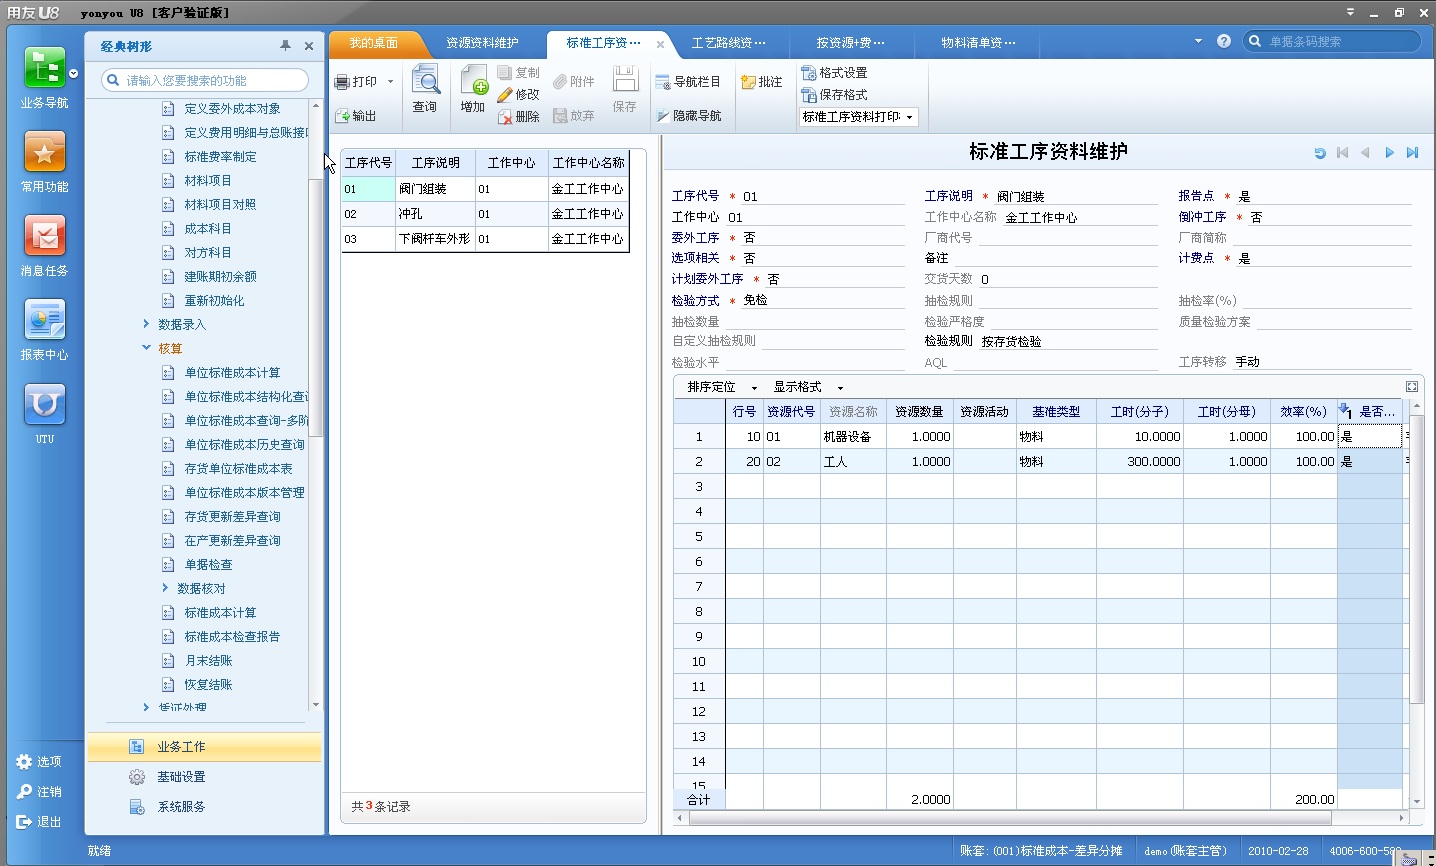Screen dimensions: 1436x866
Task: Click the refresh arrow beside record navigation
Action: click(x=1319, y=153)
